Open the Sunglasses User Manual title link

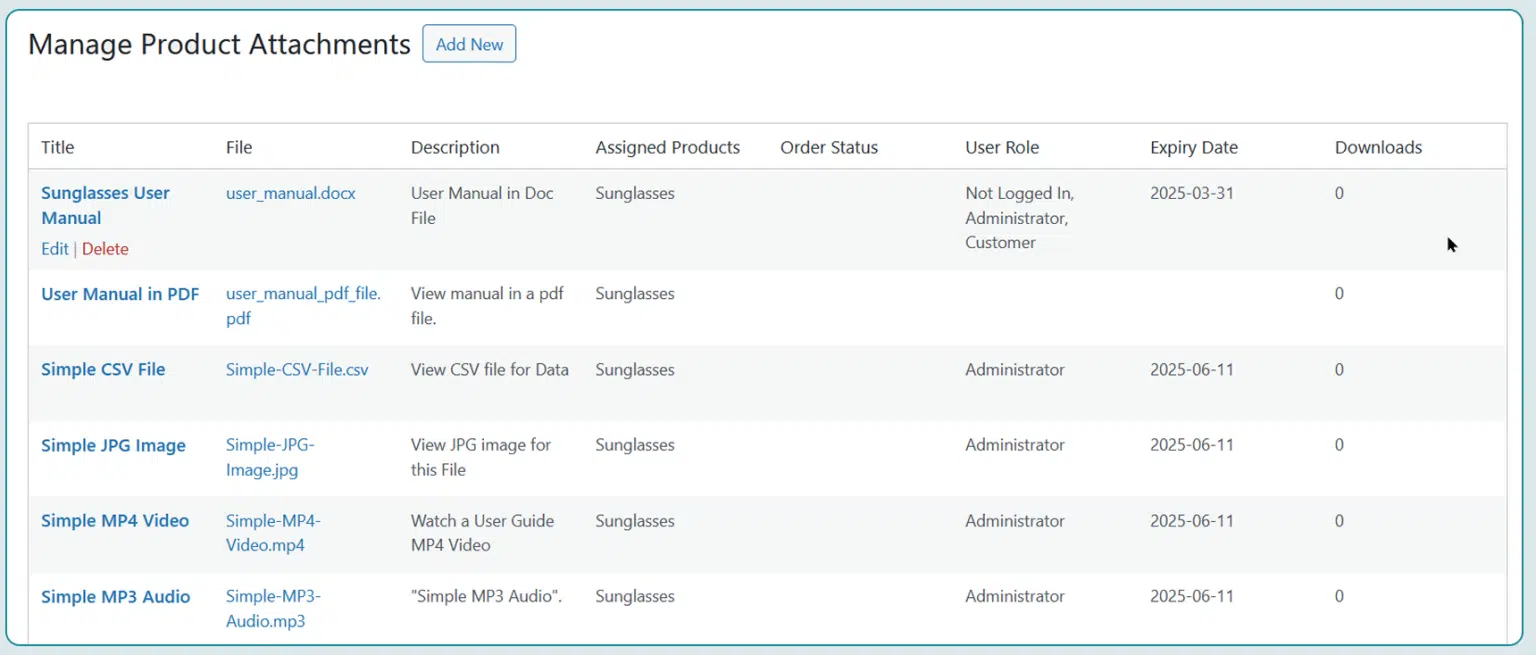(105, 205)
